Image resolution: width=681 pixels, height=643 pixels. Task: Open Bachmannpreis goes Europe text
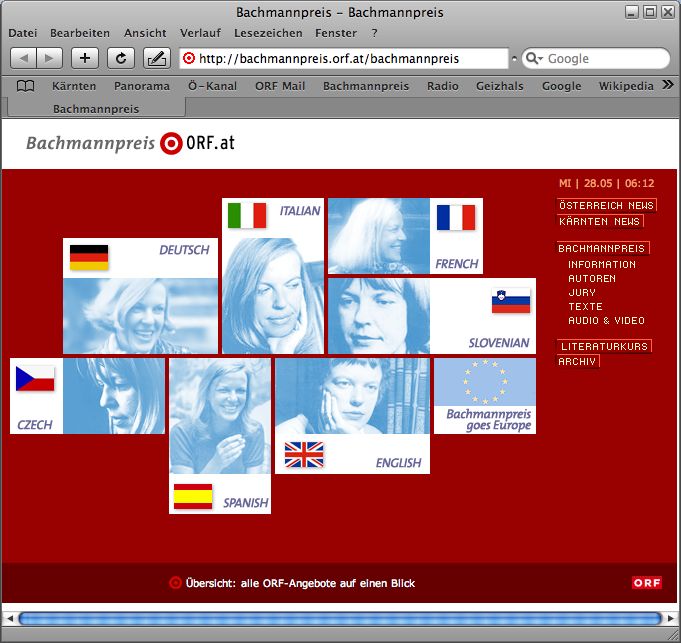489,419
